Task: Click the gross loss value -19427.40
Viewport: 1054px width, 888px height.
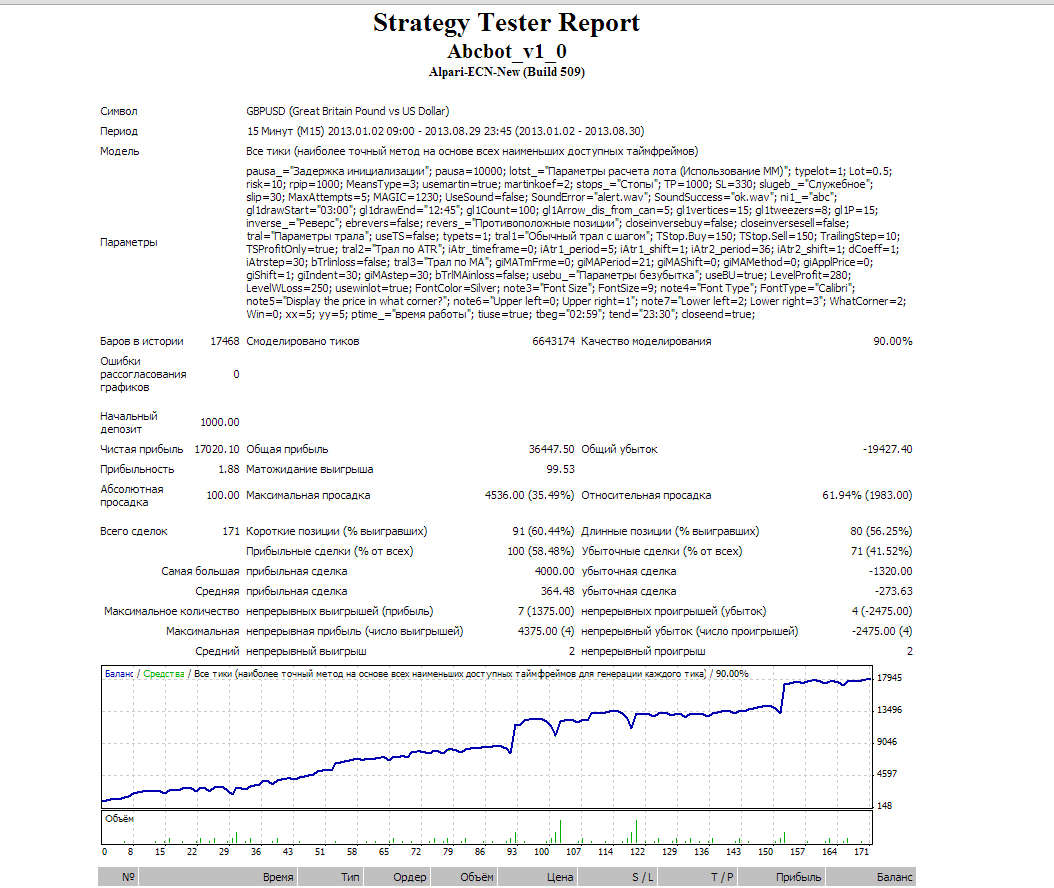Action: point(887,449)
